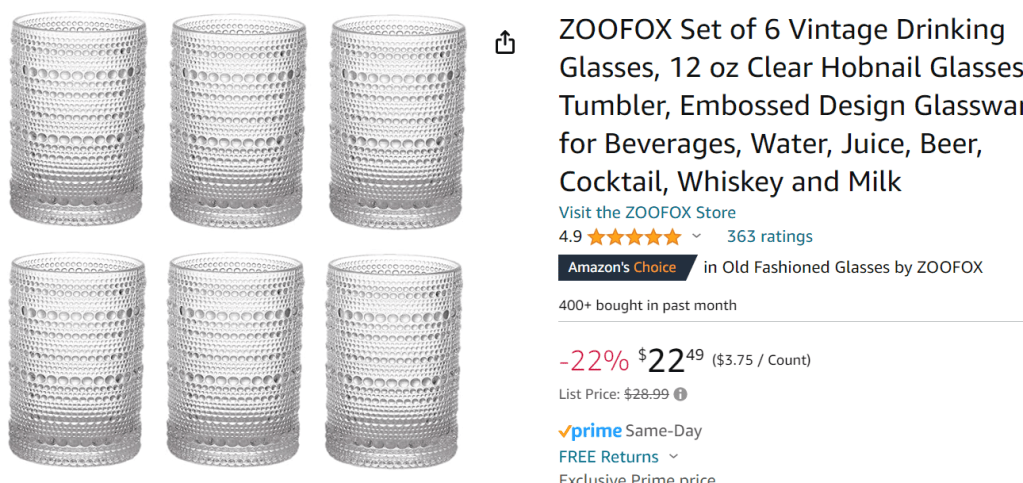Screen dimensions: 1023x483
Task: Click the Amazon's Choice badge
Action: [x=621, y=267]
